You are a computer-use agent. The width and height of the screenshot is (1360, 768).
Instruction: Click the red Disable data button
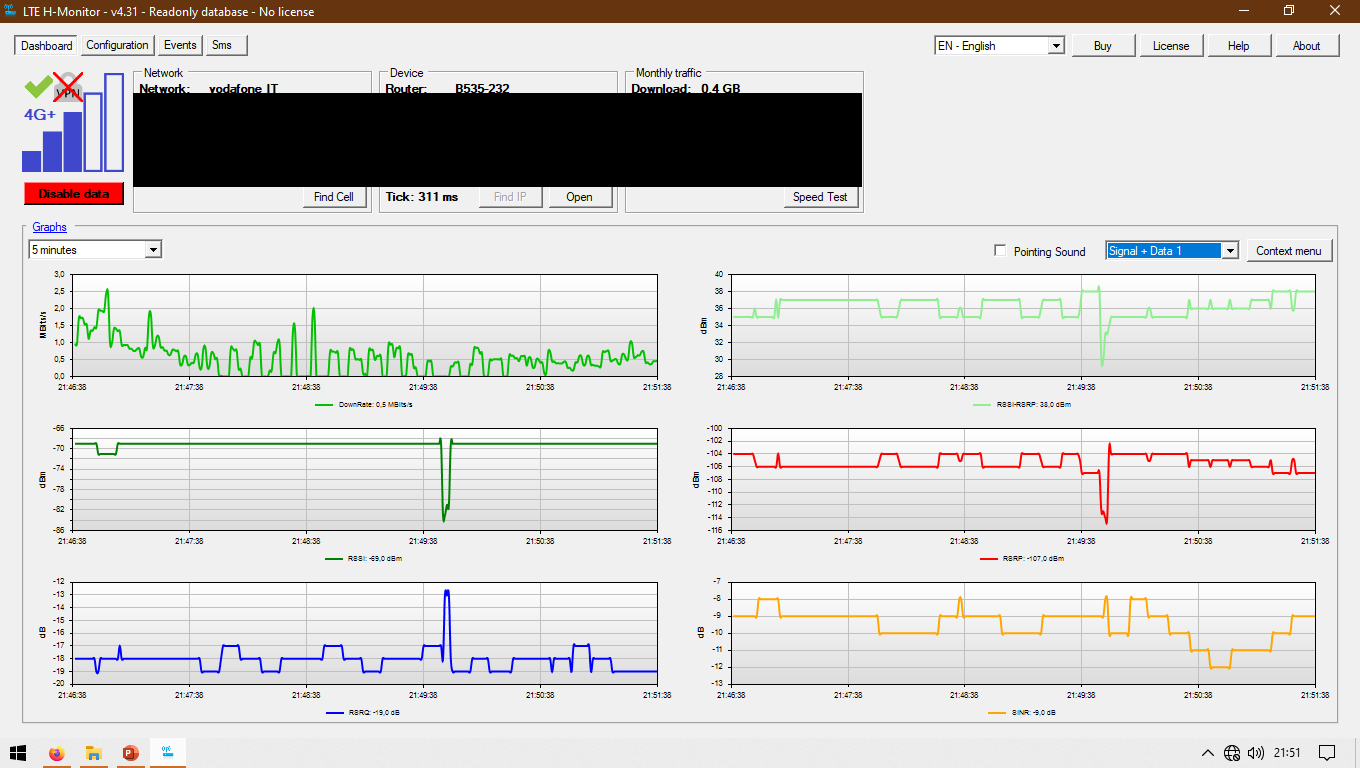pyautogui.click(x=74, y=194)
